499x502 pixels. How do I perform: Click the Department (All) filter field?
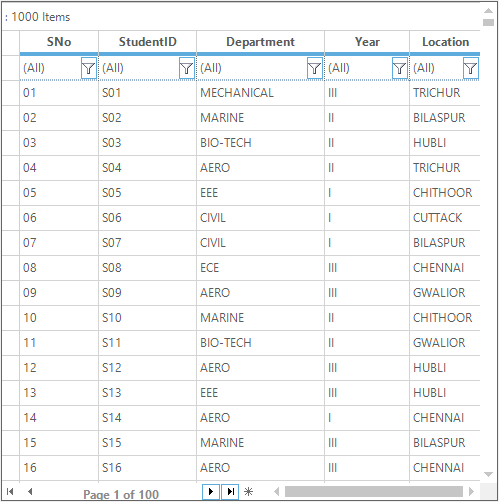252,68
